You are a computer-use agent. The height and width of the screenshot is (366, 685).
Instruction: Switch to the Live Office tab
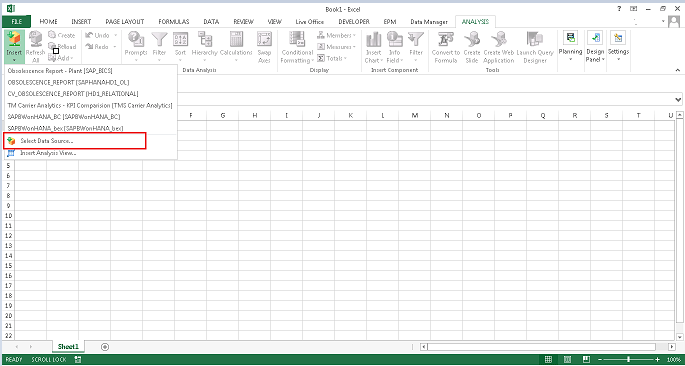click(x=310, y=21)
